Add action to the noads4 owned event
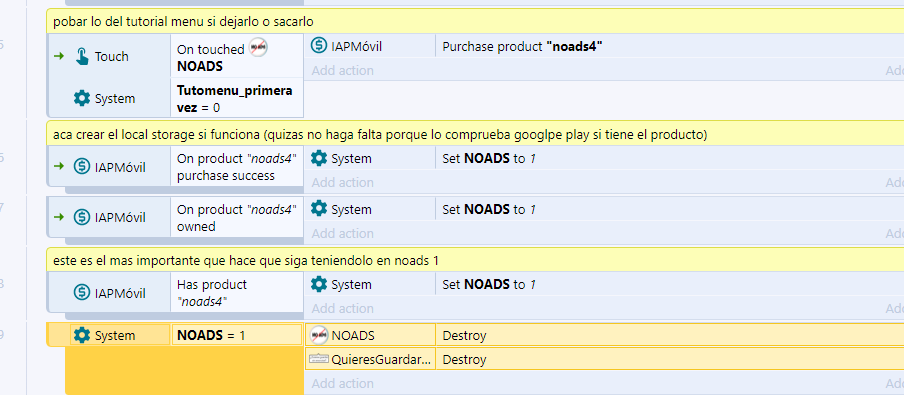904x395 pixels. tap(342, 233)
